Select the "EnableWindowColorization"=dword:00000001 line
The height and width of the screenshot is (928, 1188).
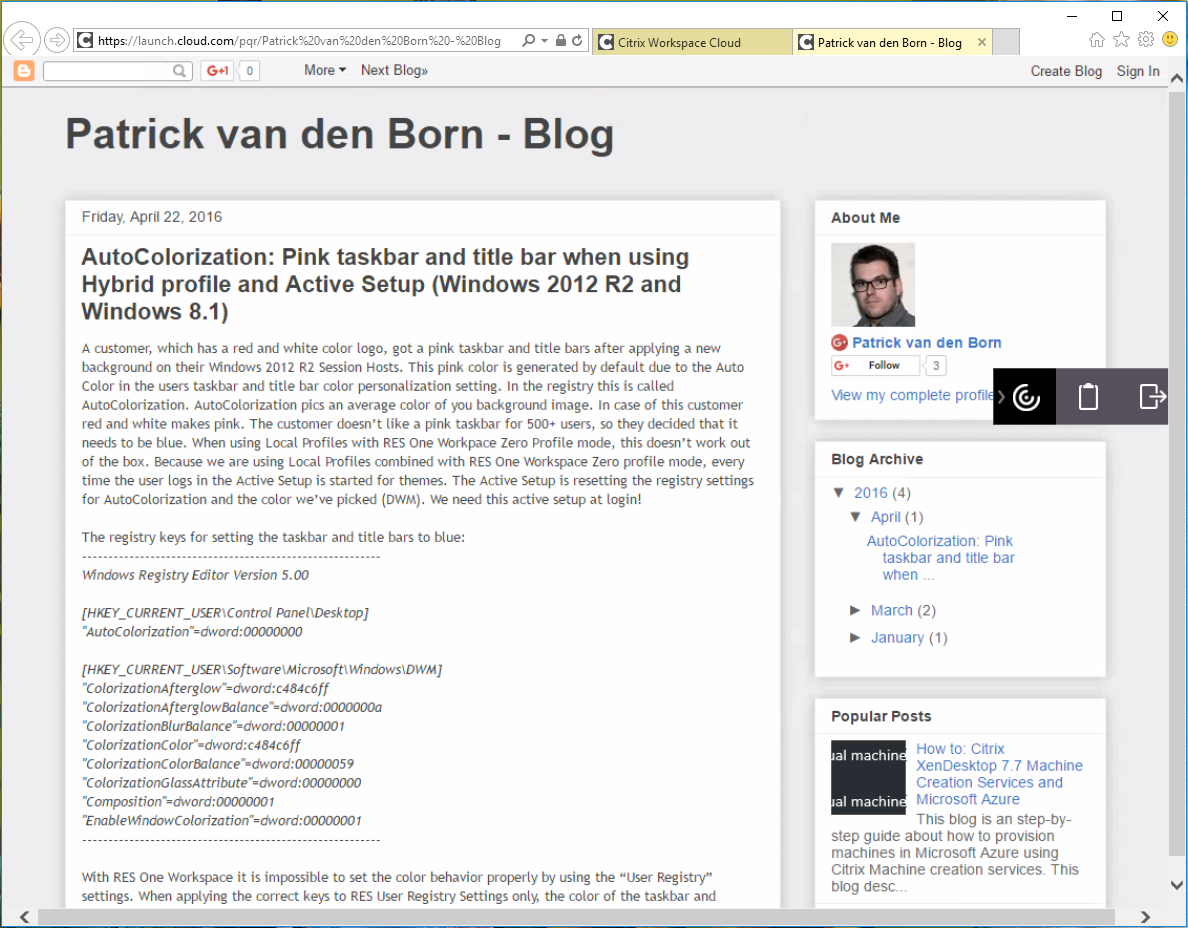222,820
